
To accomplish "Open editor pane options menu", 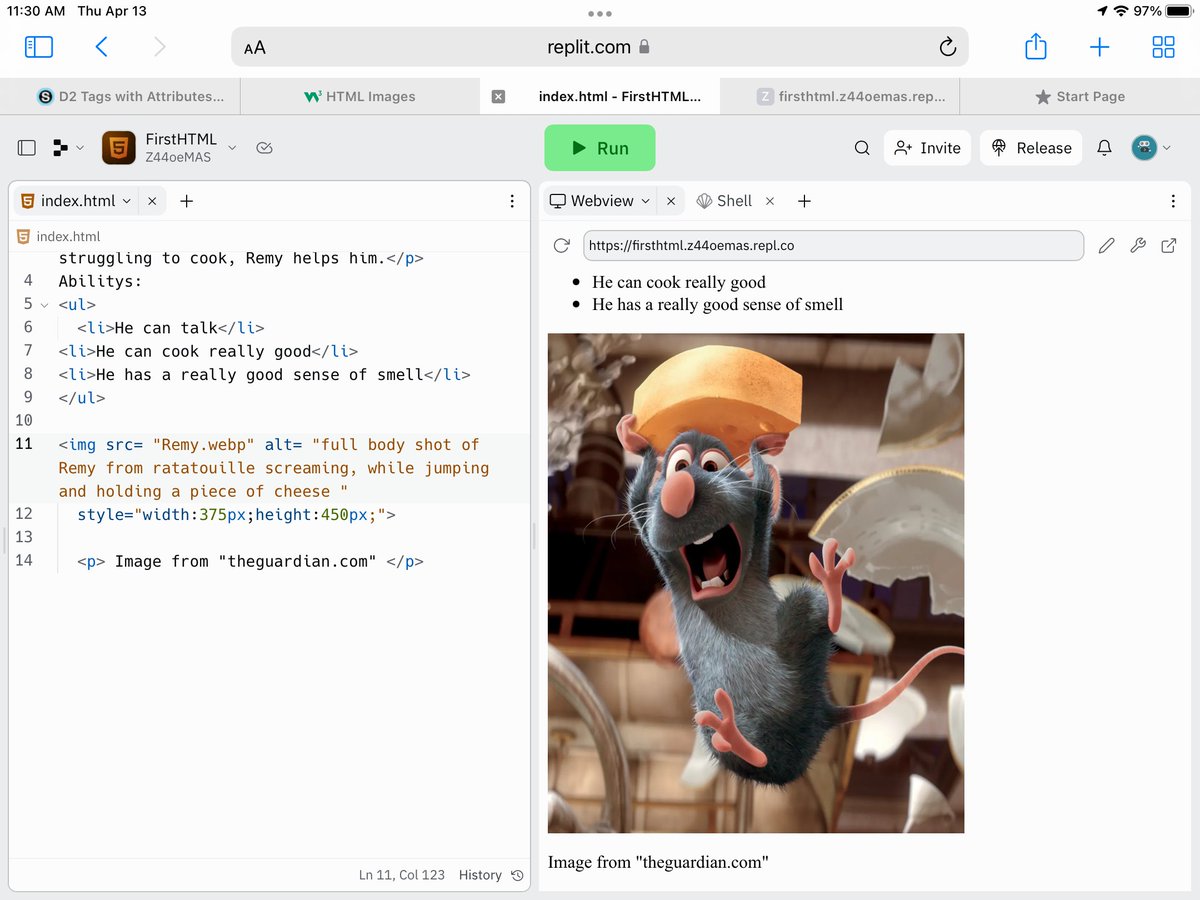I will coord(512,201).
